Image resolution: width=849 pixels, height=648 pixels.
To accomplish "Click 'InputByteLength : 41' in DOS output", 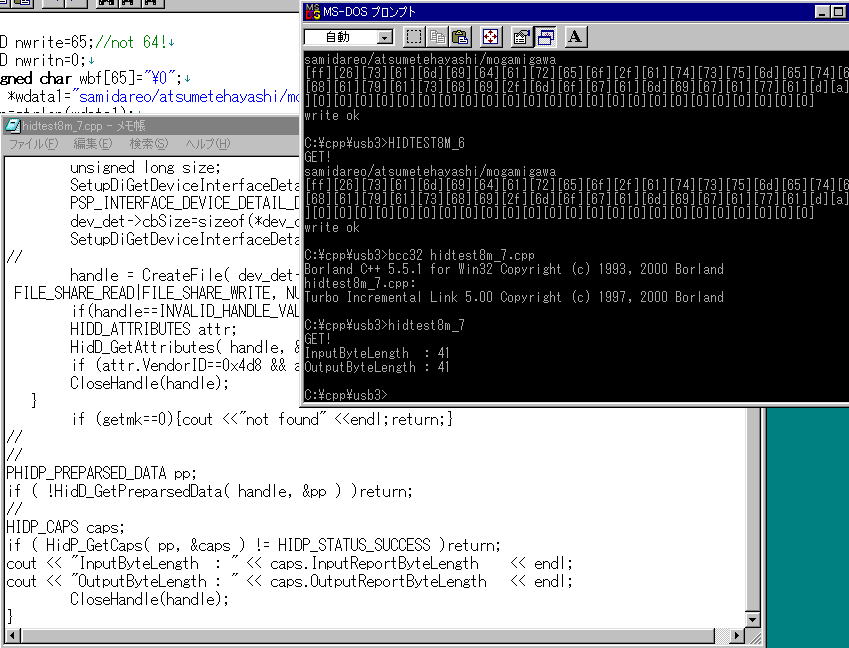I will (x=377, y=353).
